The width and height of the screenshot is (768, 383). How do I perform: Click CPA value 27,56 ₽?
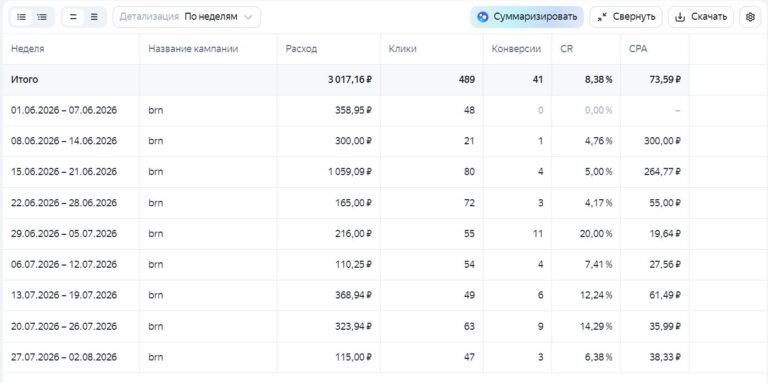point(665,264)
